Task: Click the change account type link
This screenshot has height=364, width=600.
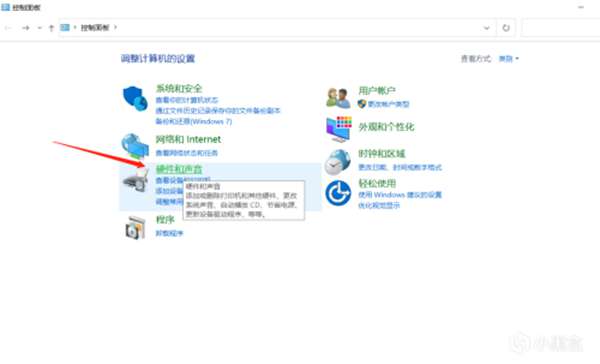Action: [388, 104]
